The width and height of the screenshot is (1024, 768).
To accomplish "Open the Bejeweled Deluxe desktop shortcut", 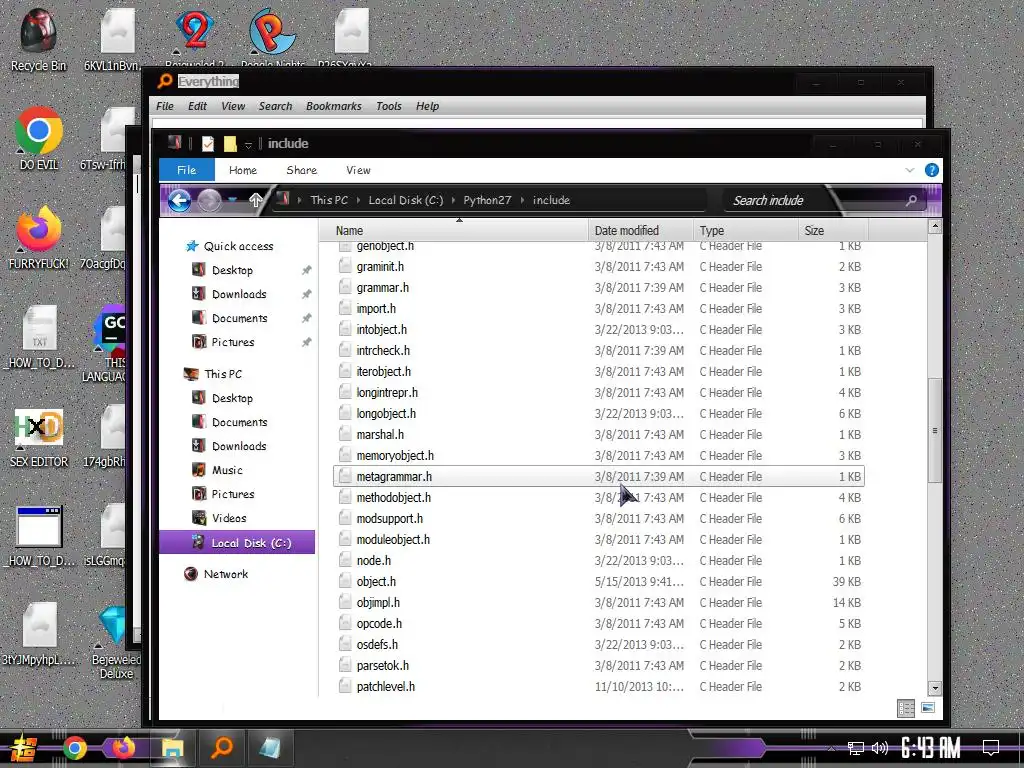I will (x=116, y=643).
